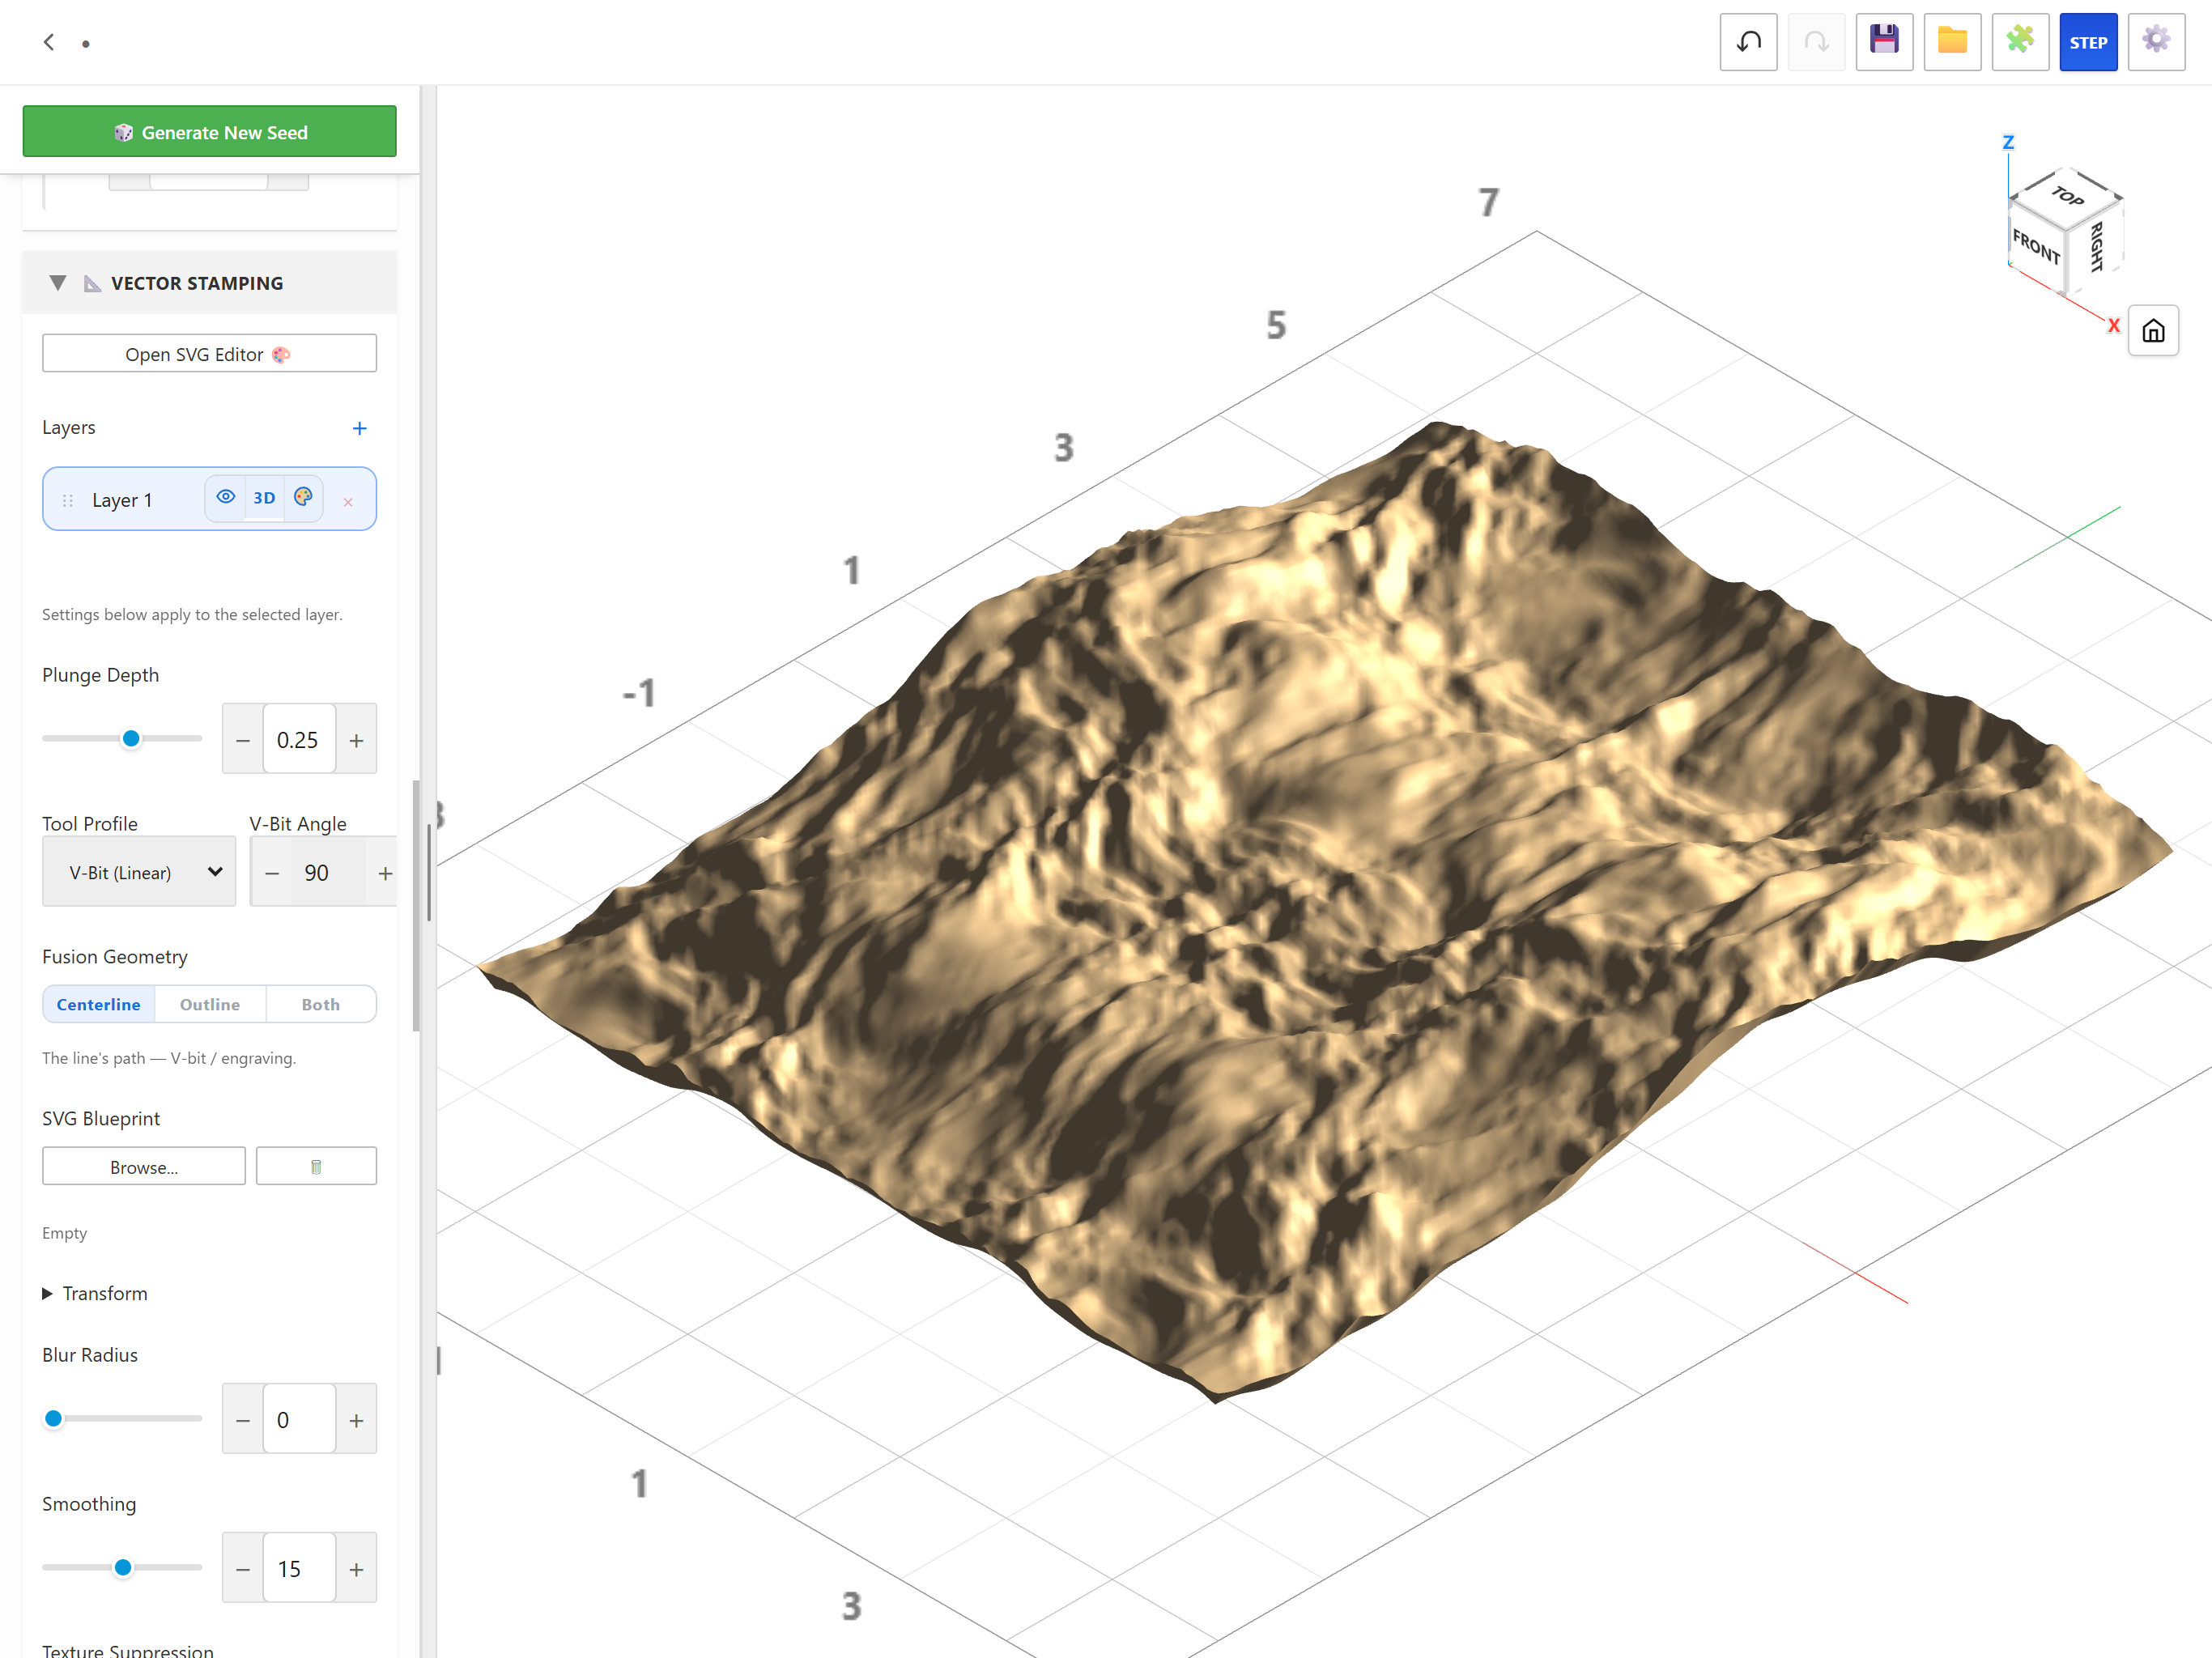Click the X axis label
The width and height of the screenshot is (2212, 1658).
(2113, 325)
